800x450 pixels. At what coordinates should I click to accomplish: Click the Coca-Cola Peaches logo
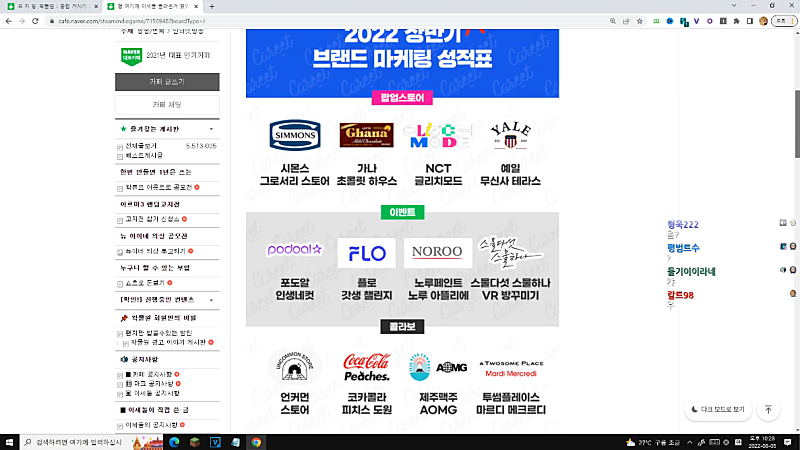pos(366,367)
